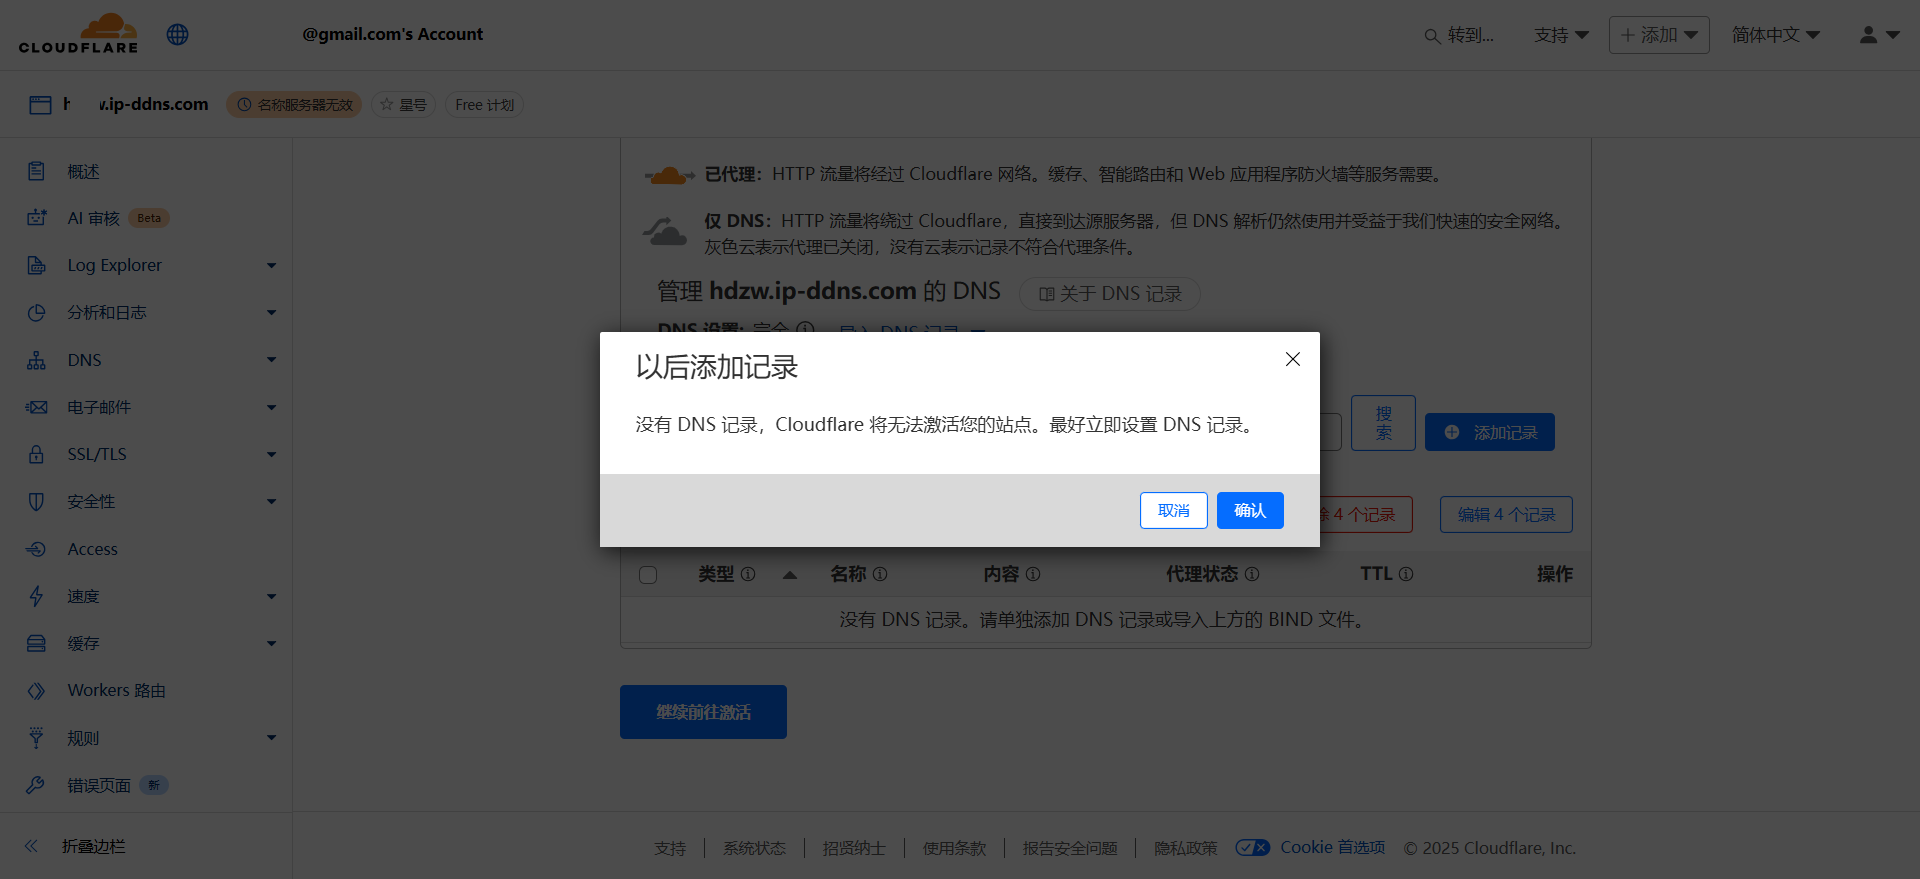The image size is (1920, 879).
Task: Click the globe icon in header
Action: coord(178,34)
